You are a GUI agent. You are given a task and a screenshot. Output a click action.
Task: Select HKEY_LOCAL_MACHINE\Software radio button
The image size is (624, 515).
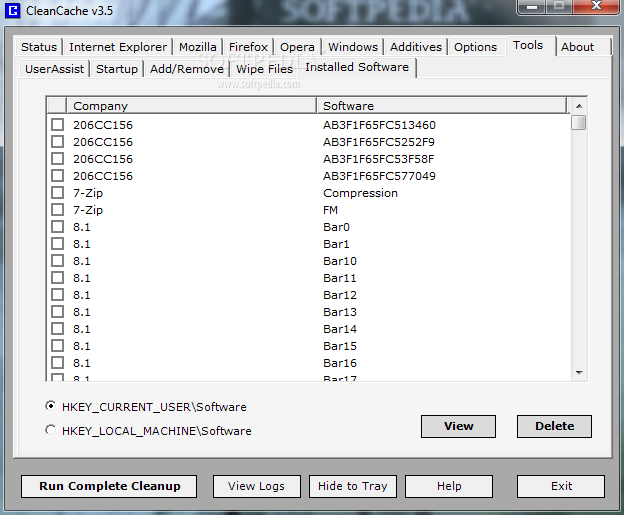click(x=51, y=430)
